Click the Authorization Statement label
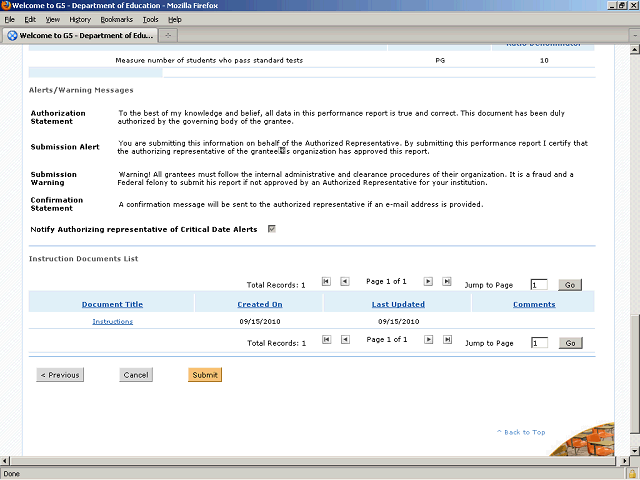Viewport: 640px width, 480px height. (x=58, y=117)
